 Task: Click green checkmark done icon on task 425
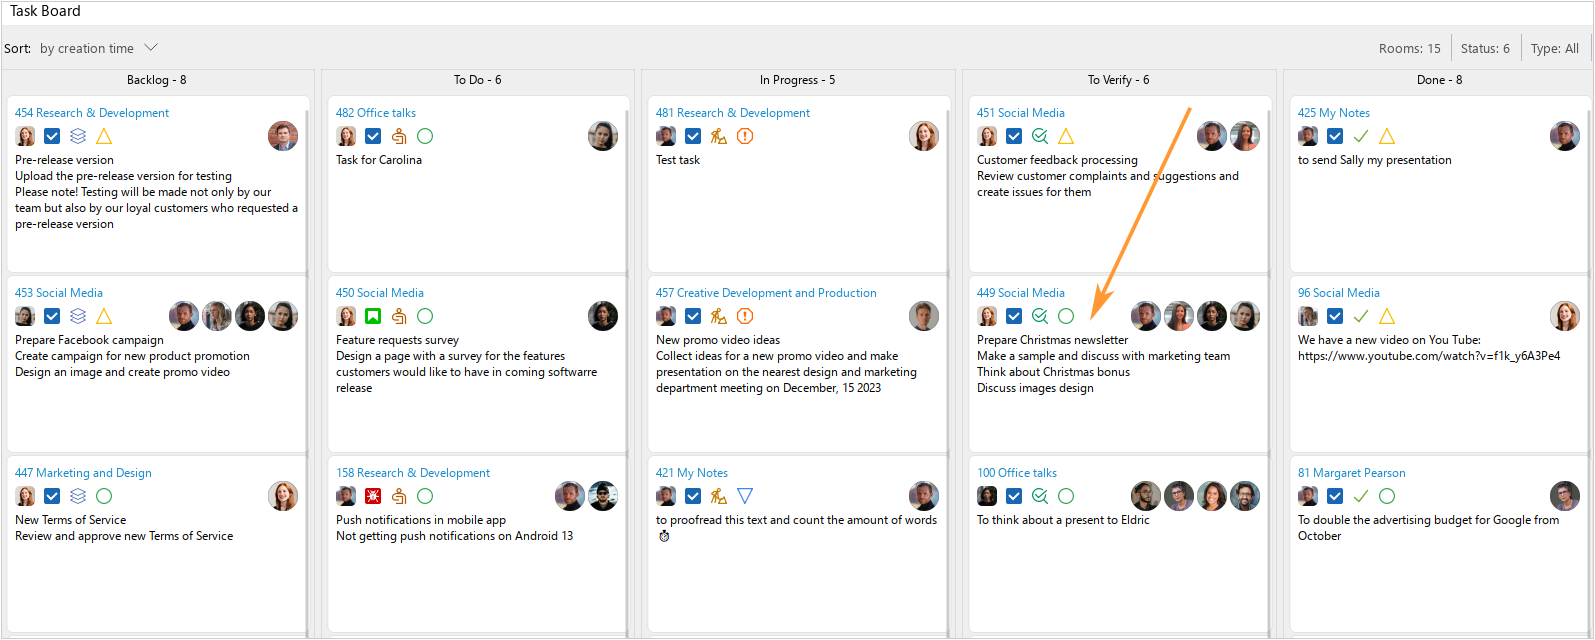coord(1361,136)
